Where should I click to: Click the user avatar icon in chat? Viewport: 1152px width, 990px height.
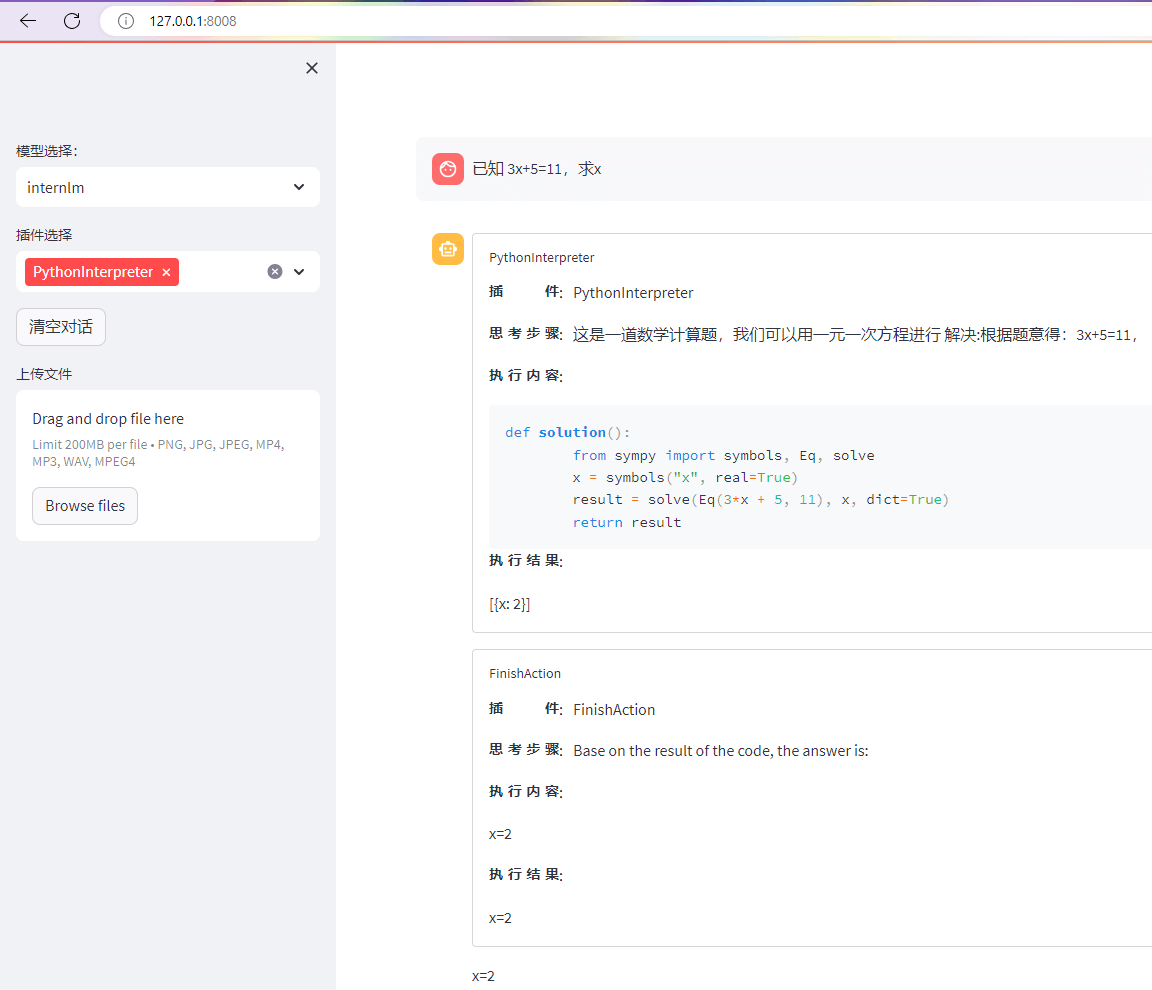(448, 169)
